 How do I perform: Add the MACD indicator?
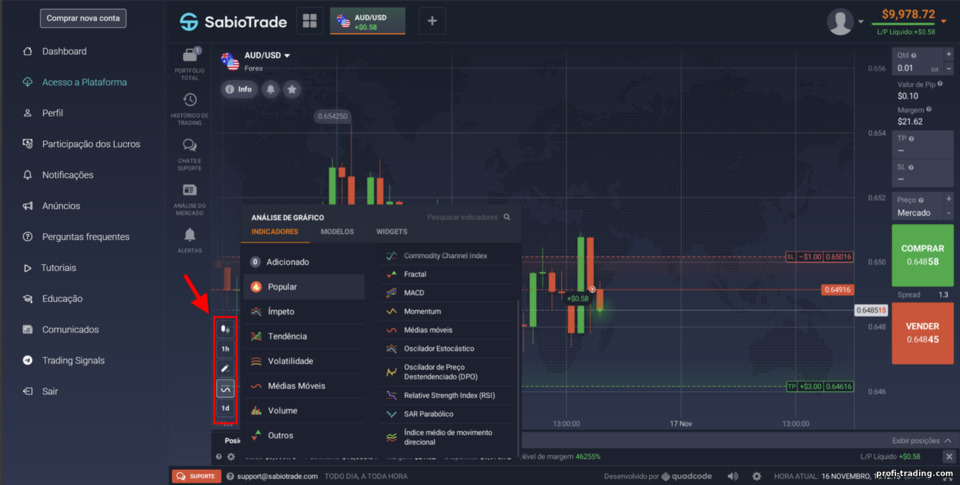[448, 293]
